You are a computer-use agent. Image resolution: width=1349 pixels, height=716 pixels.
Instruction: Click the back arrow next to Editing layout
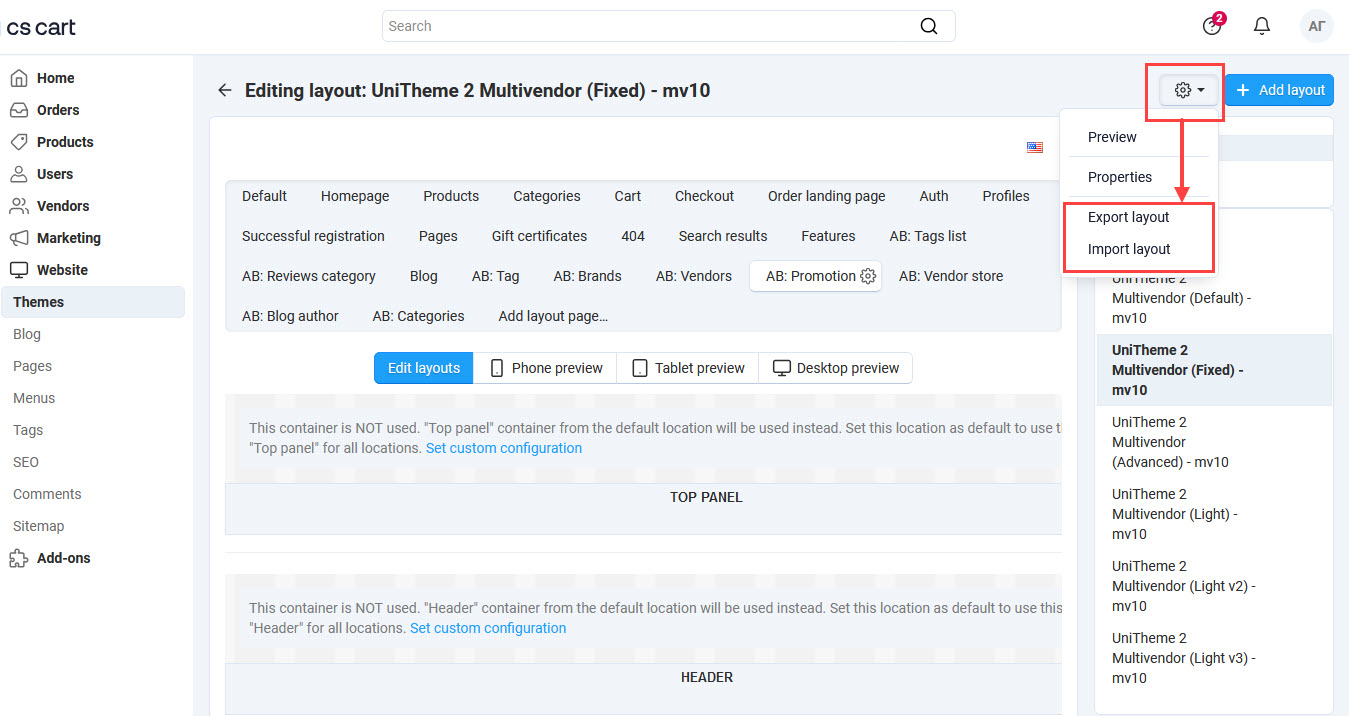[x=224, y=89]
